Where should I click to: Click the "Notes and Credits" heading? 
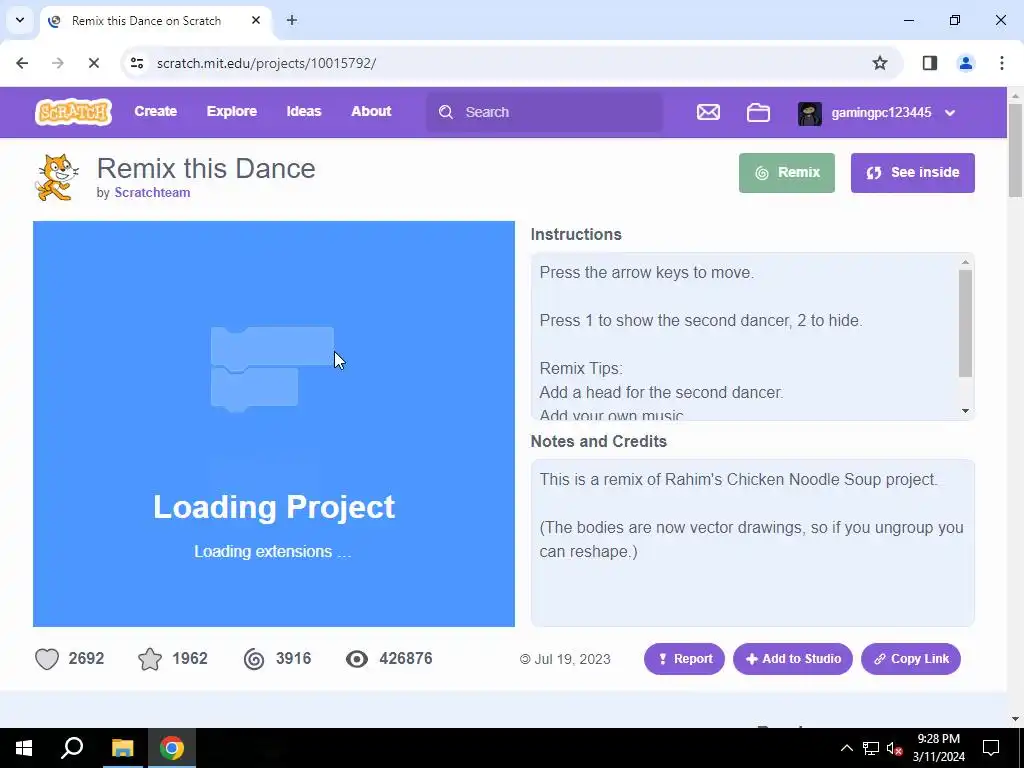pyautogui.click(x=599, y=441)
